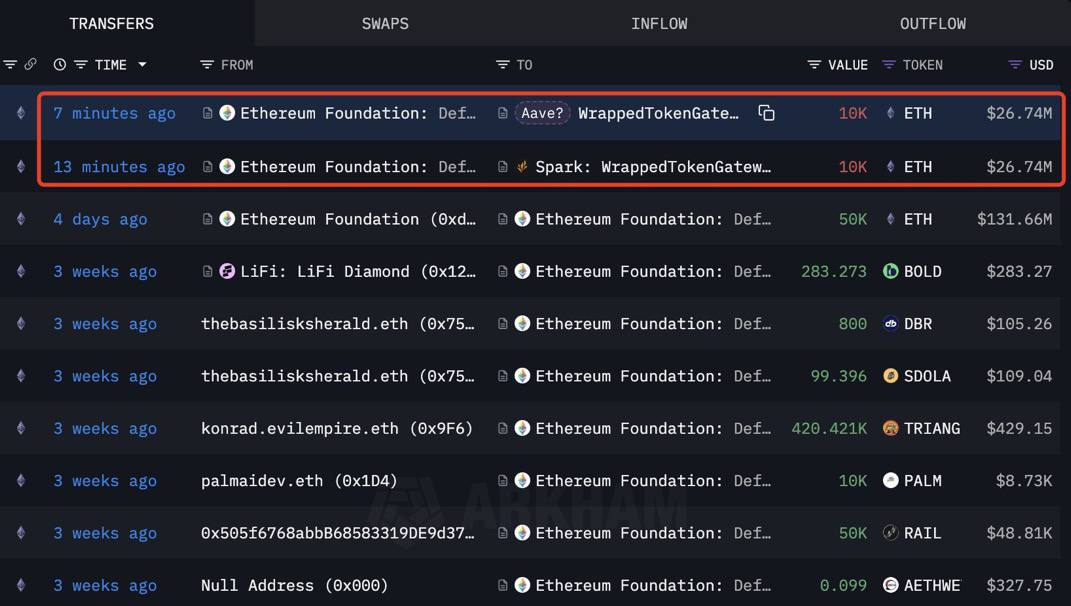The width and height of the screenshot is (1071, 606).
Task: Click the 0.099 value cell
Action: click(843, 586)
